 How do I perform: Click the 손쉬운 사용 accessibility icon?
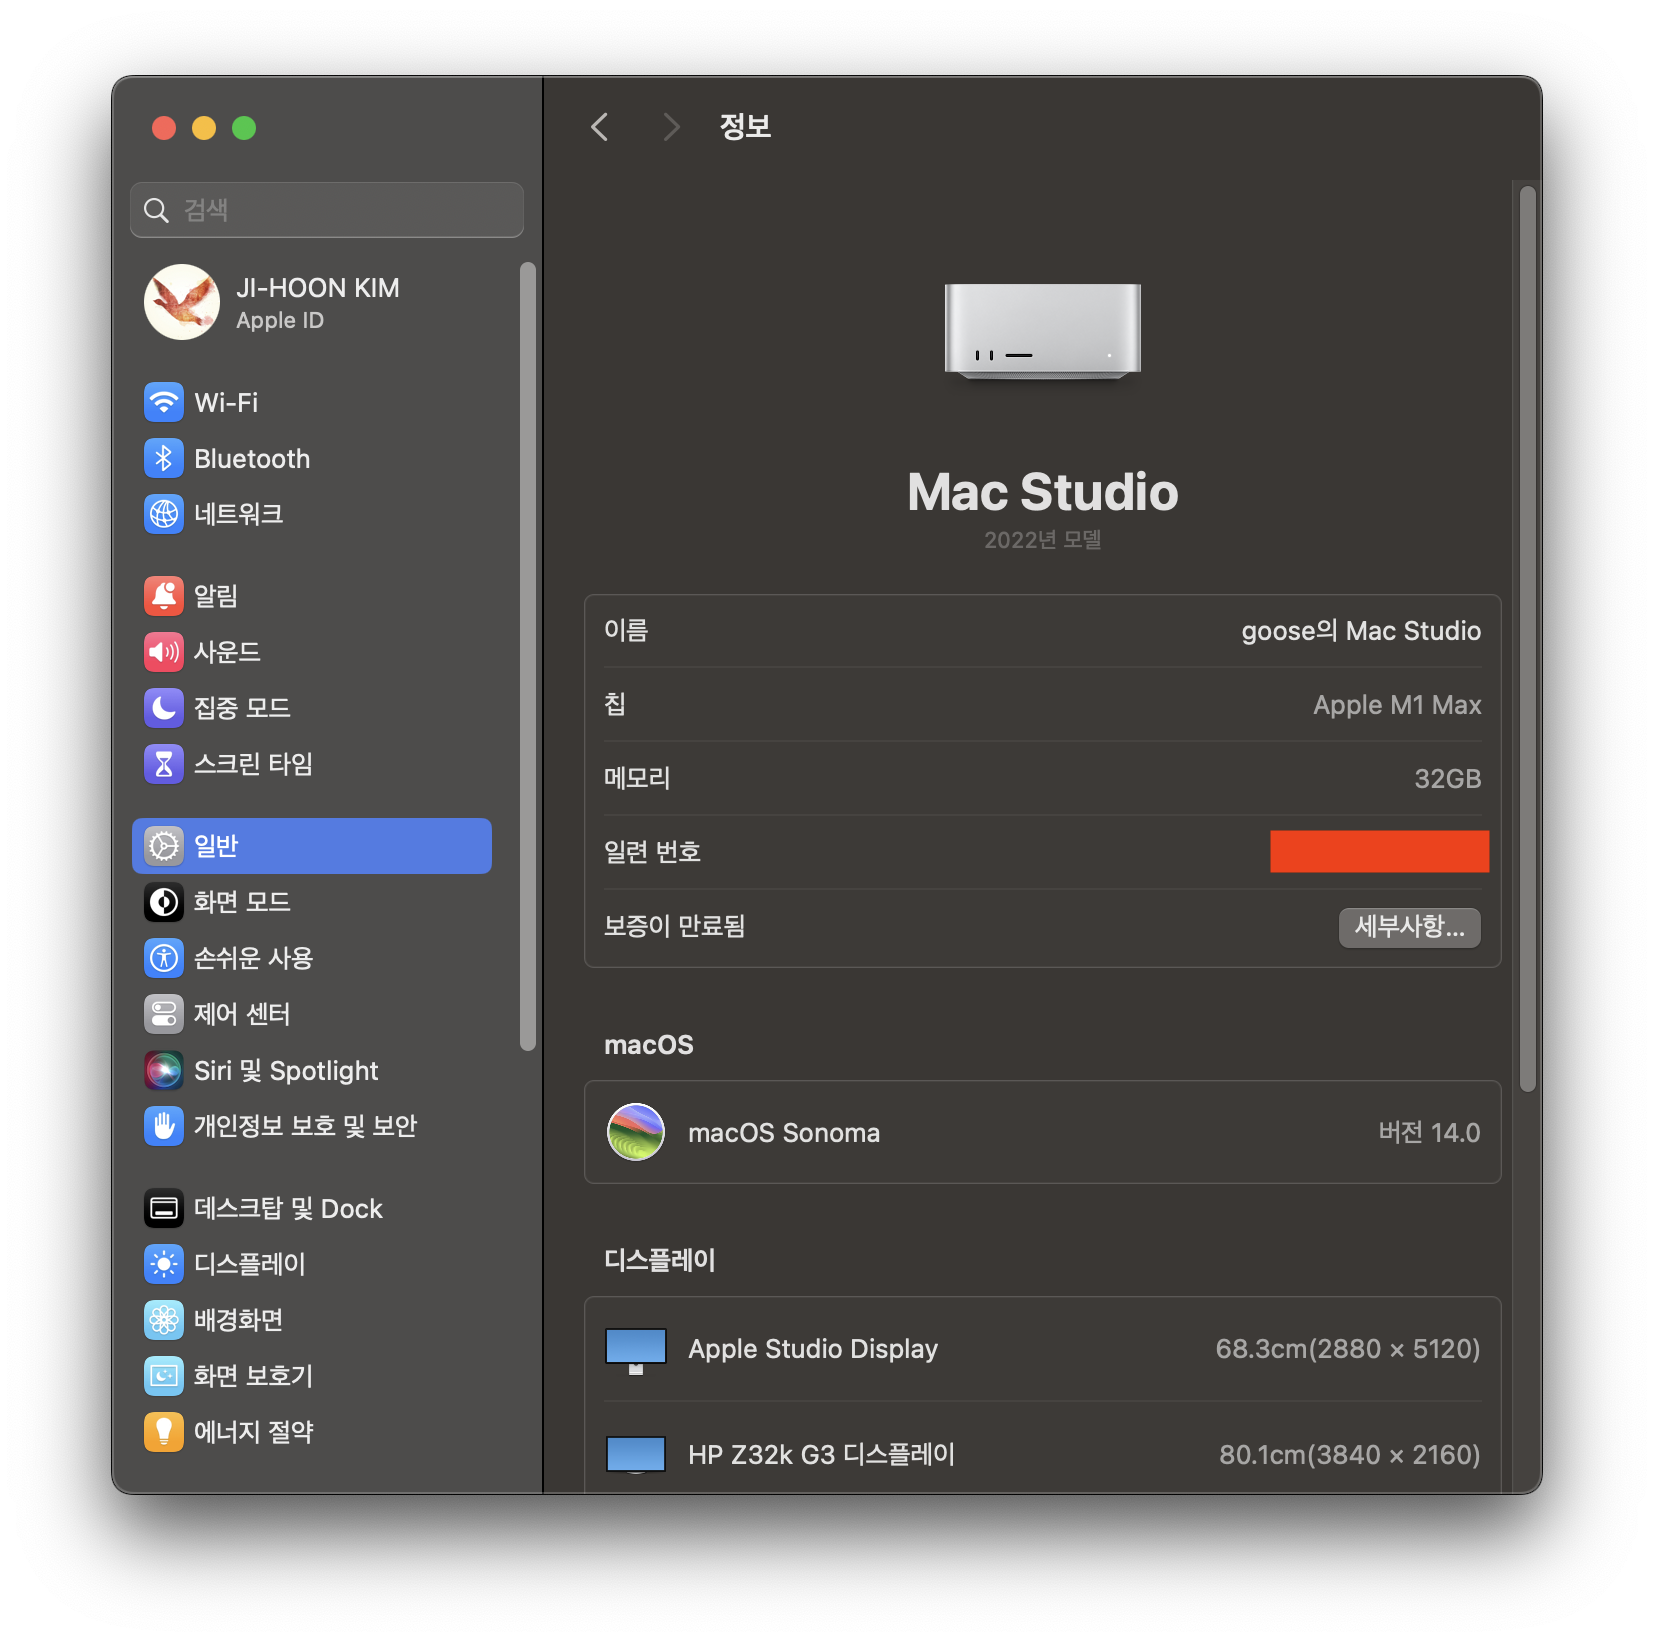point(164,958)
